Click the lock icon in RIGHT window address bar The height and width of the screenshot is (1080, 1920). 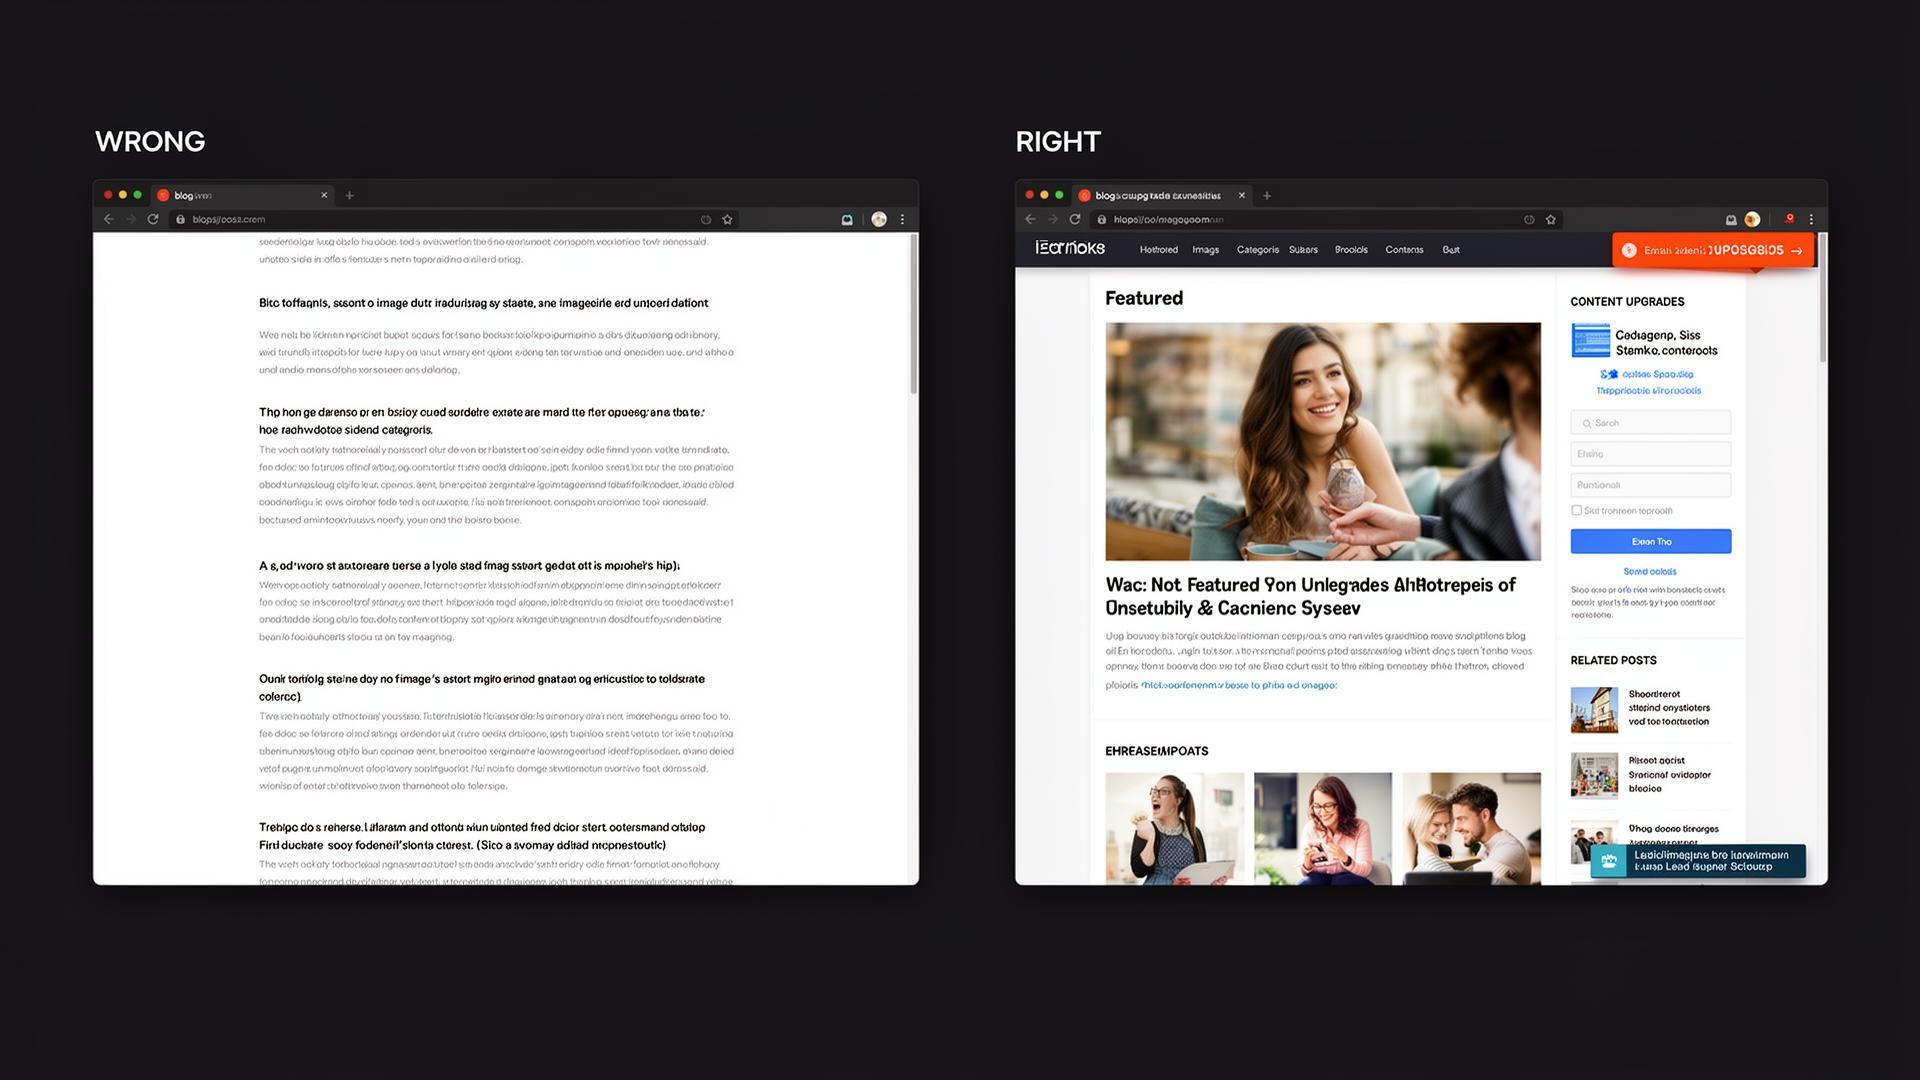click(x=1102, y=219)
